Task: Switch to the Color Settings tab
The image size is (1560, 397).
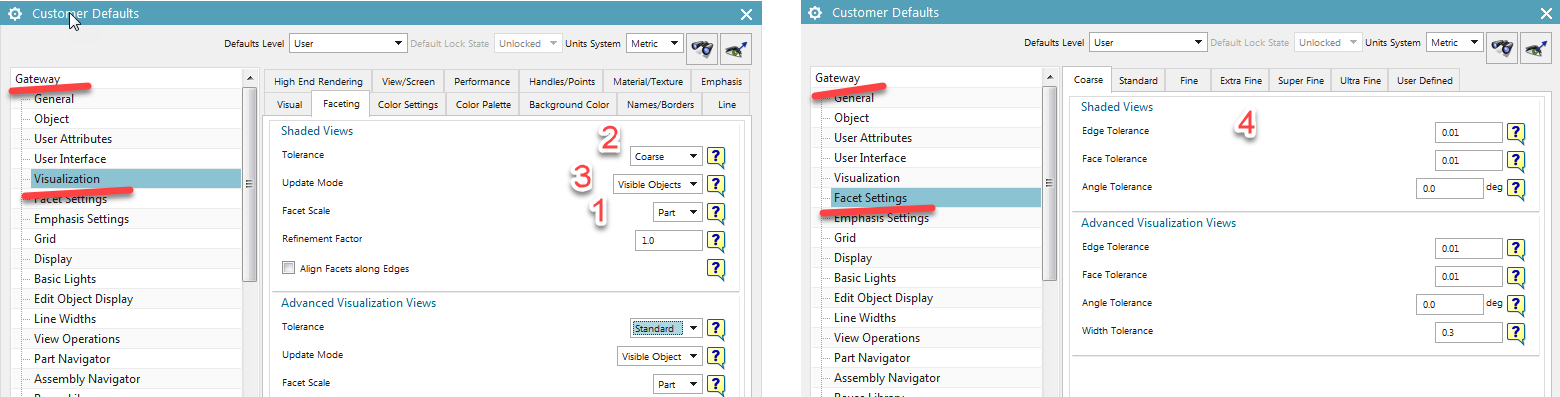Action: (408, 104)
